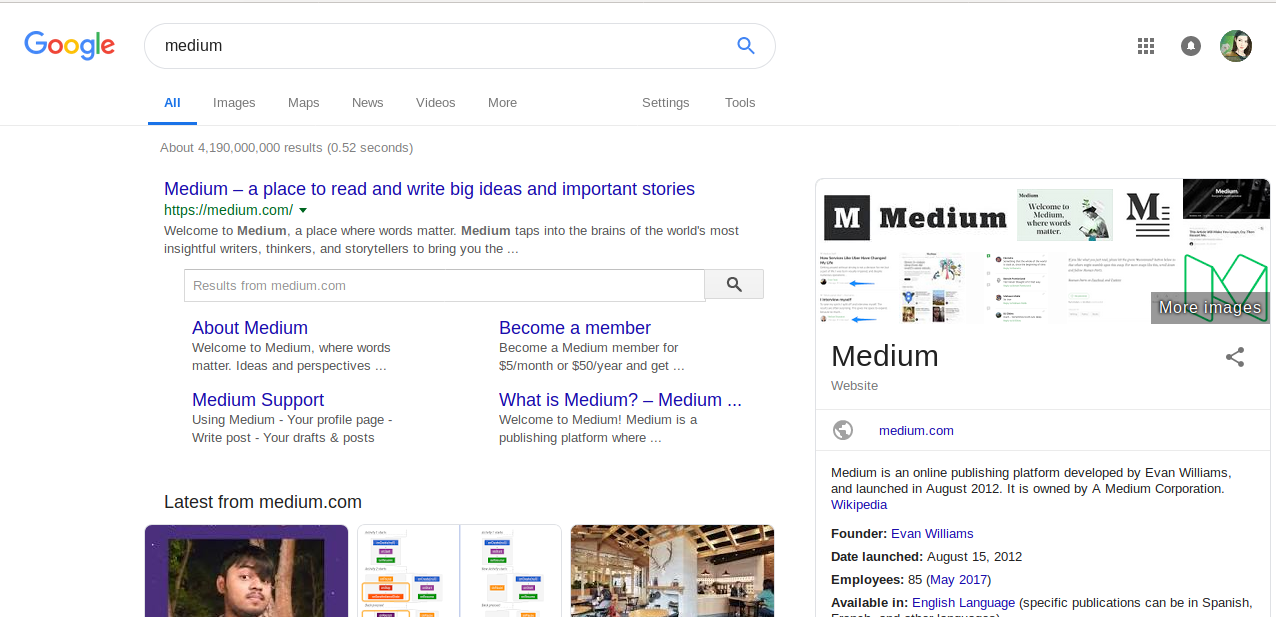
Task: Open the latest story card with flowchart diagrams
Action: (460, 571)
